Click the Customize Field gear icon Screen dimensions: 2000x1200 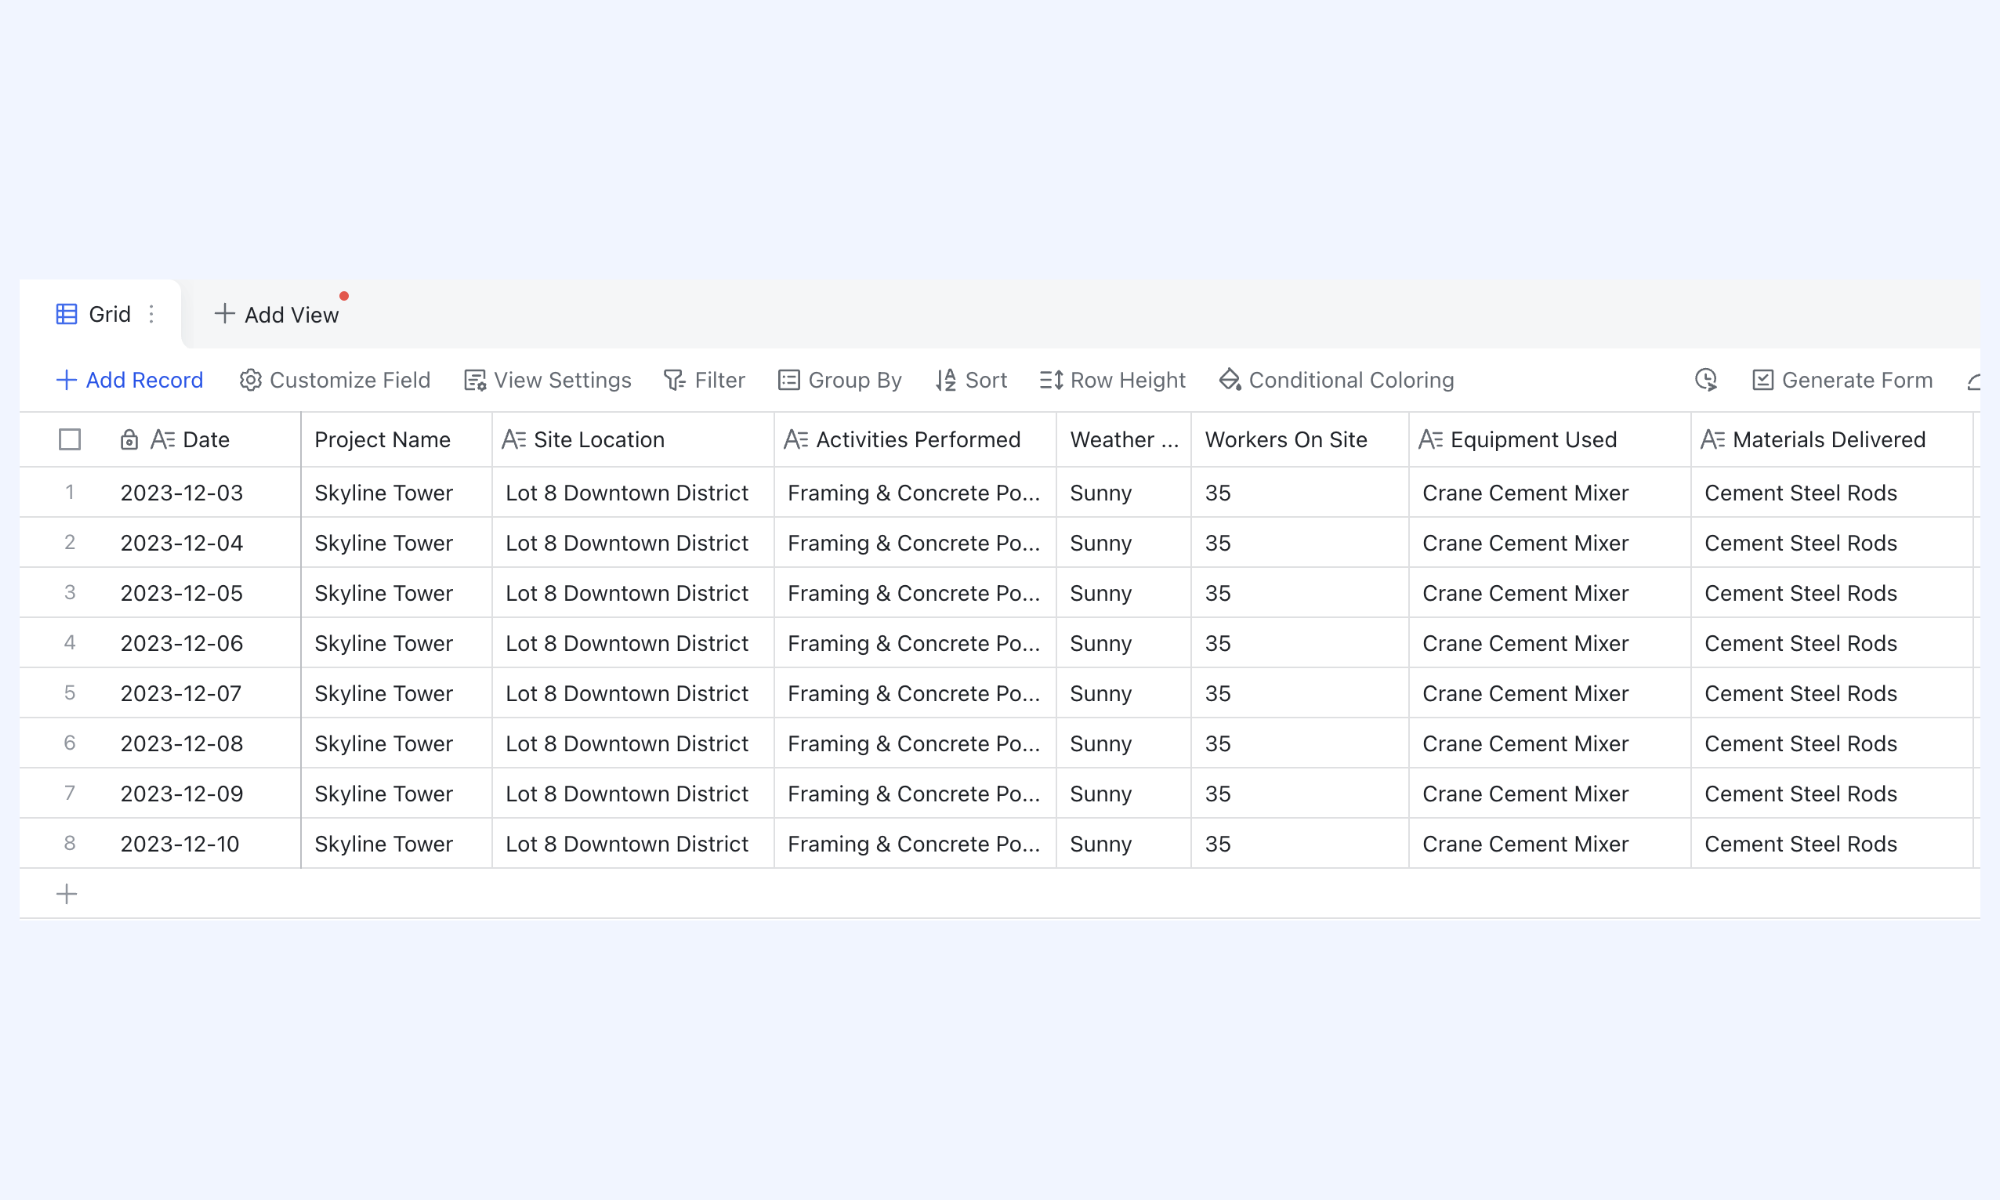pos(250,380)
